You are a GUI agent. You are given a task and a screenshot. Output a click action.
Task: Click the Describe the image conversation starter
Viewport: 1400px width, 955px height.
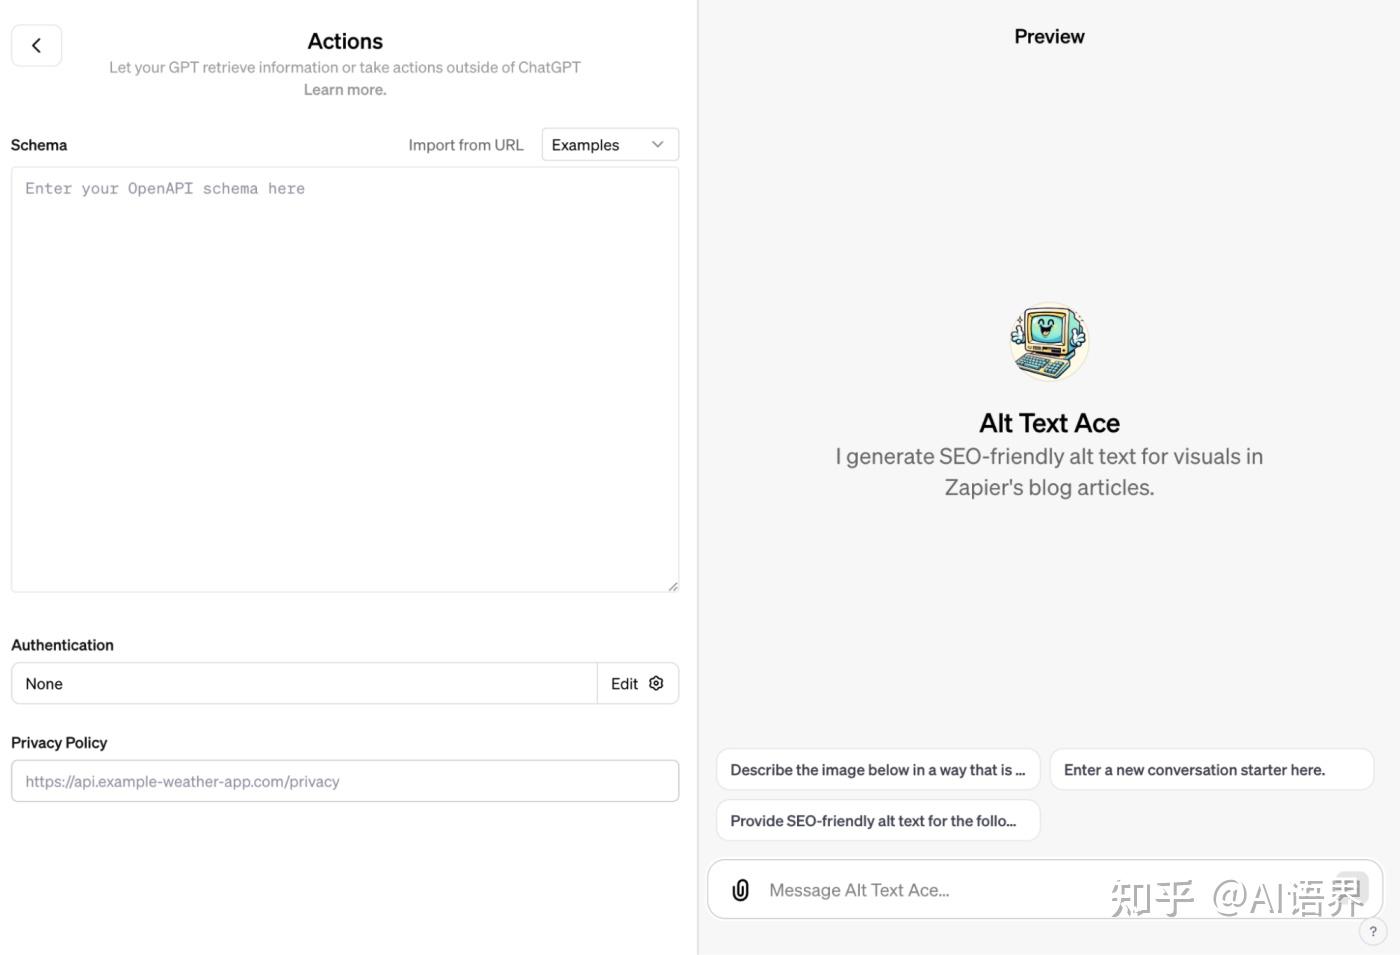877,769
